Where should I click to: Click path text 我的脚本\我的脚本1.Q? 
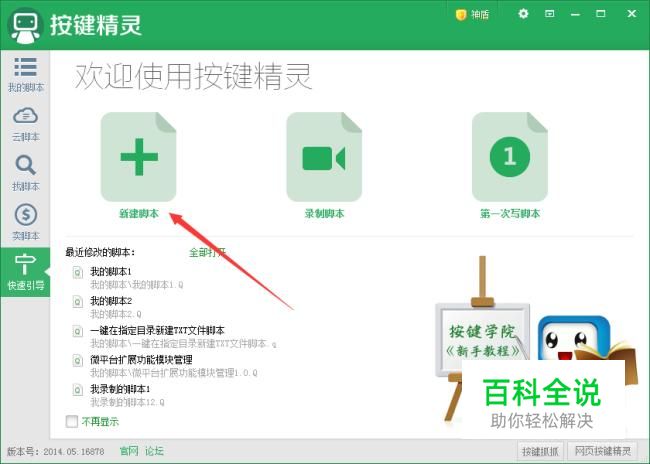coord(137,284)
